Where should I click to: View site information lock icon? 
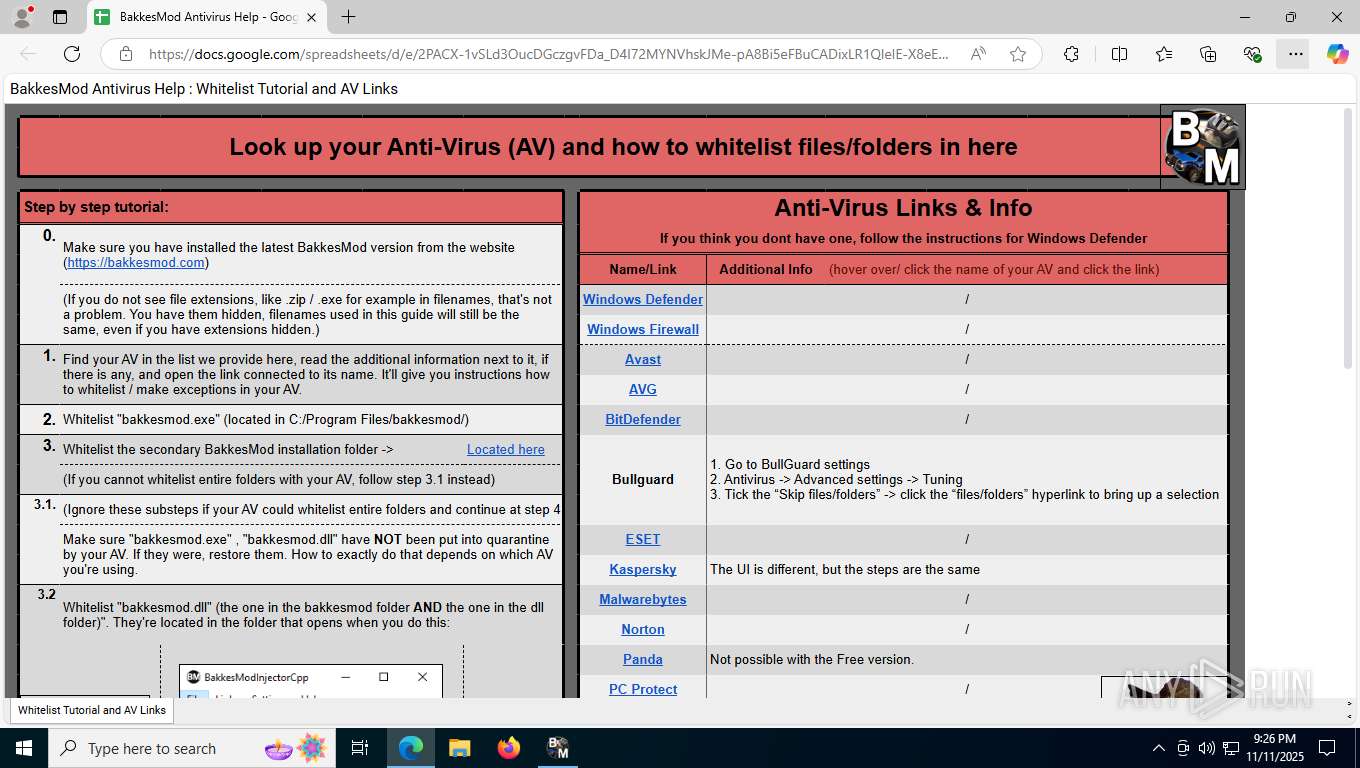(x=126, y=54)
